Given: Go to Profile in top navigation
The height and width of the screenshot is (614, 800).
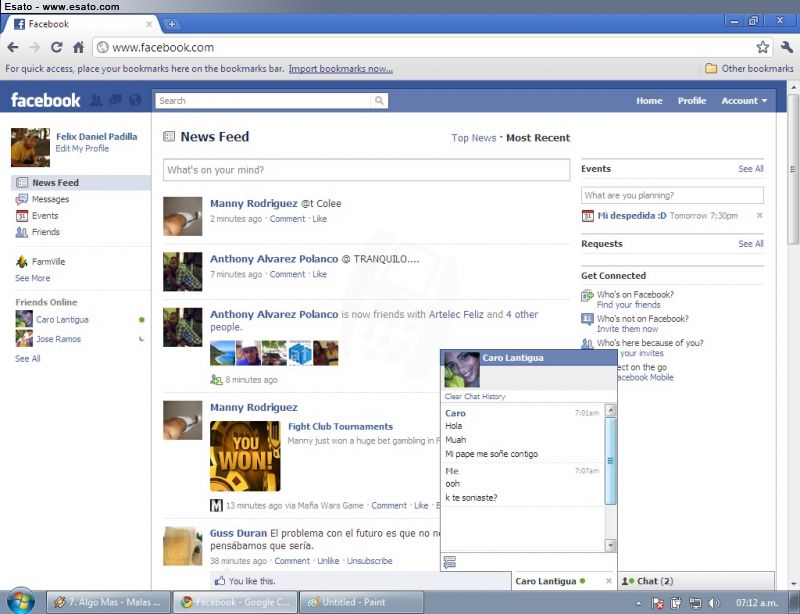Looking at the screenshot, I should point(691,101).
